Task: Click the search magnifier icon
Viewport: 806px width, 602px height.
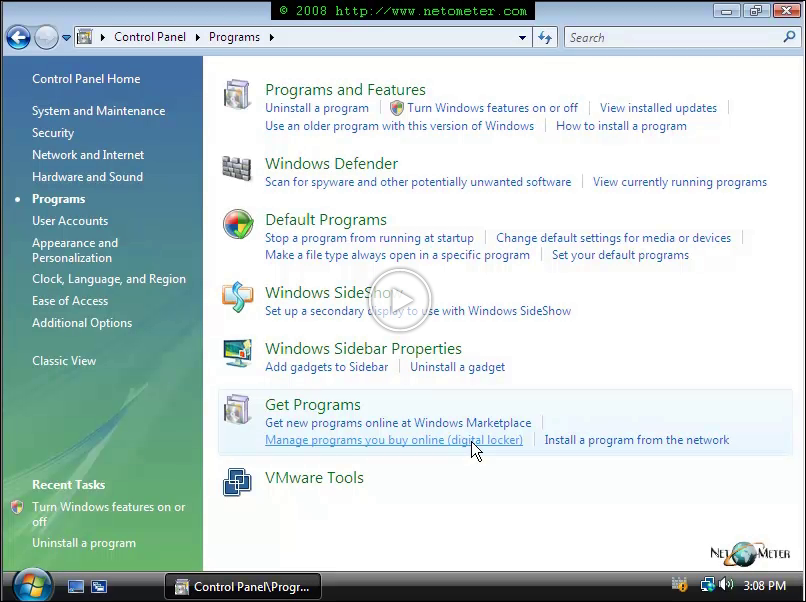Action: click(789, 37)
